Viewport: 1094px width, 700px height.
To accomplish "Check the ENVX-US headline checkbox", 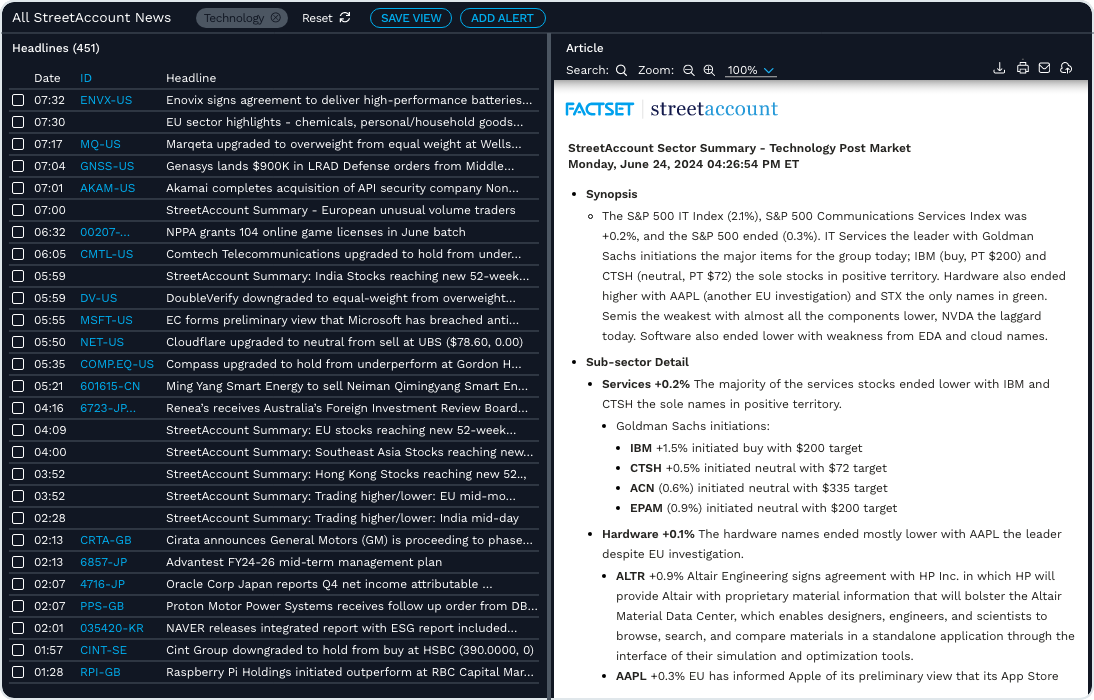I will click(x=18, y=100).
